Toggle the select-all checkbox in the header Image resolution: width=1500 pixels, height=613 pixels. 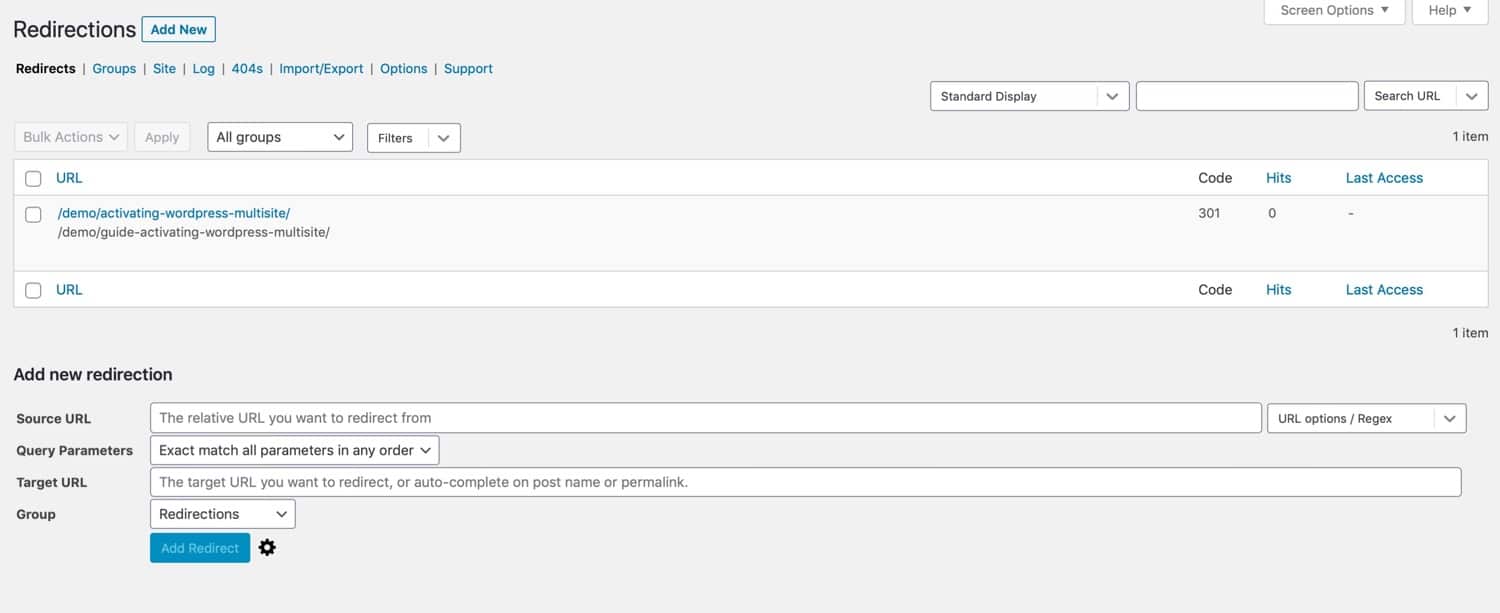(33, 177)
